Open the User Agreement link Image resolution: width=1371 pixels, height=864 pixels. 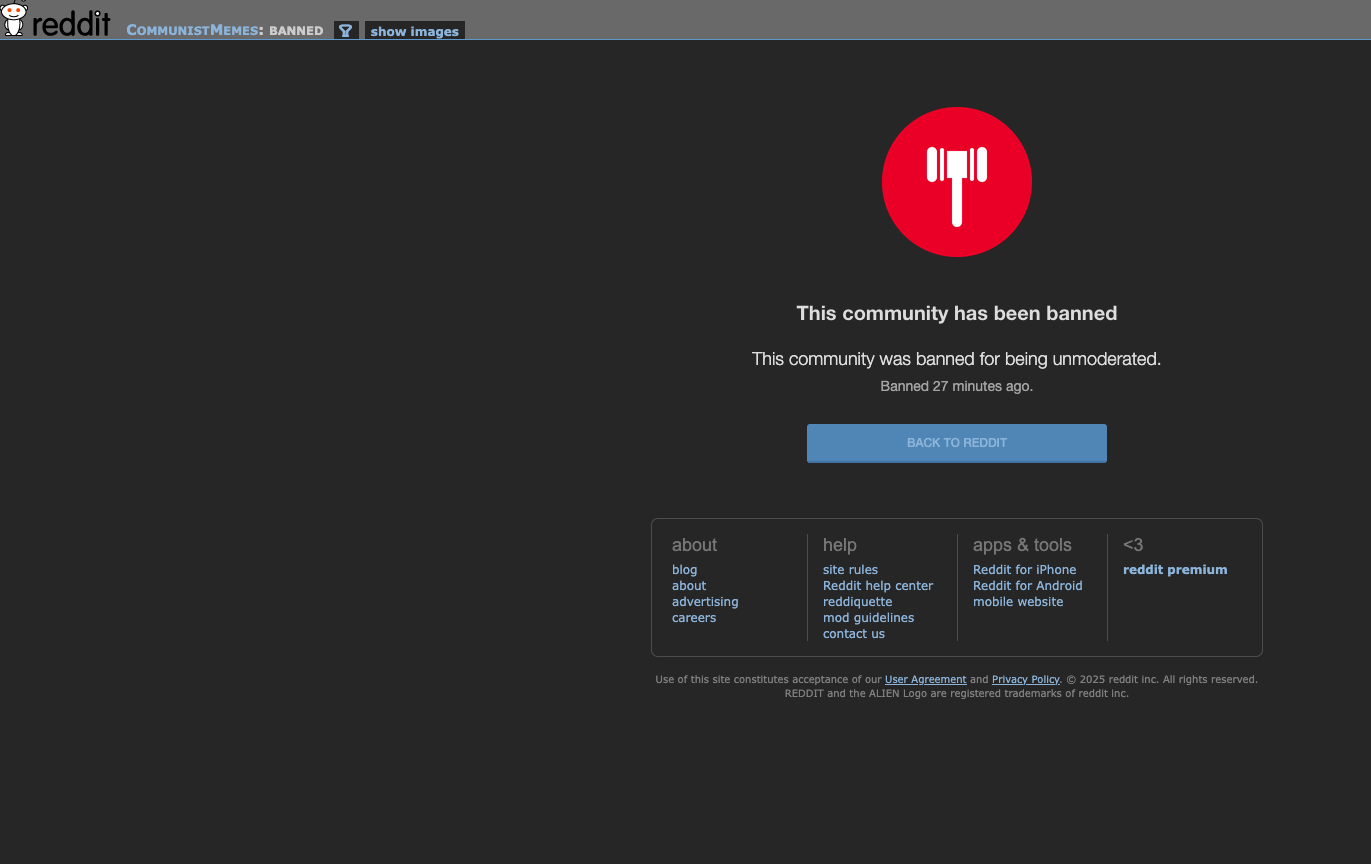(x=925, y=680)
